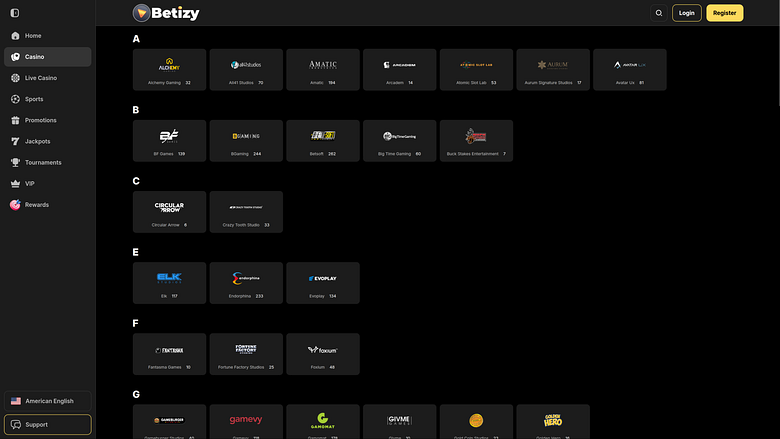
Task: Click the page vertical scrollbar
Action: [x=778, y=53]
